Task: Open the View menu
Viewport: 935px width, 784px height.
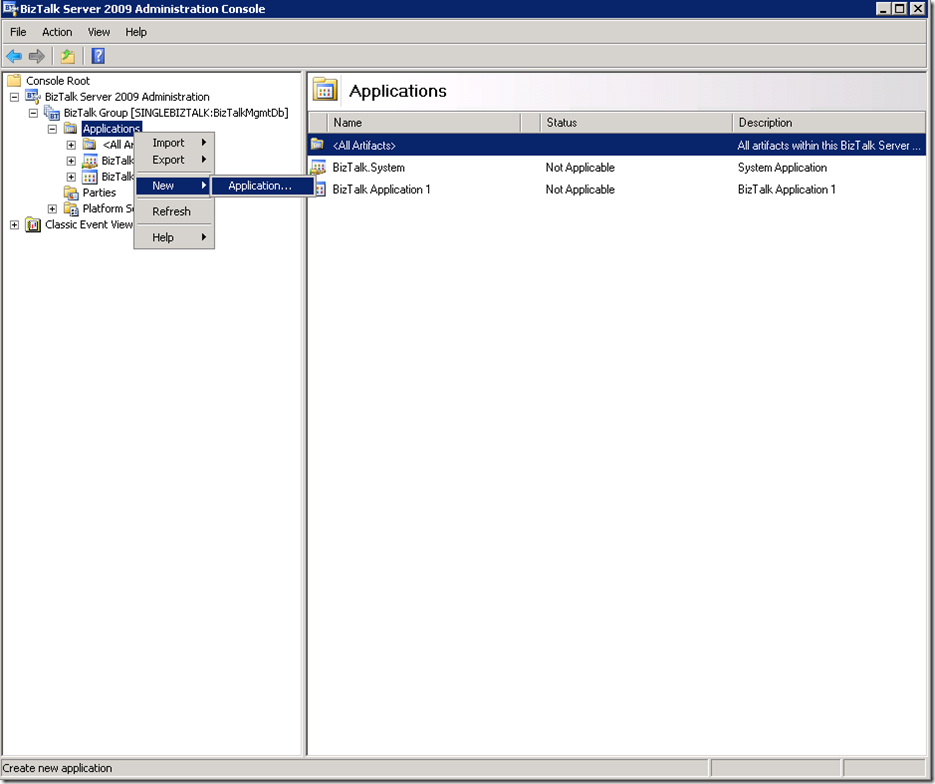Action: [99, 32]
